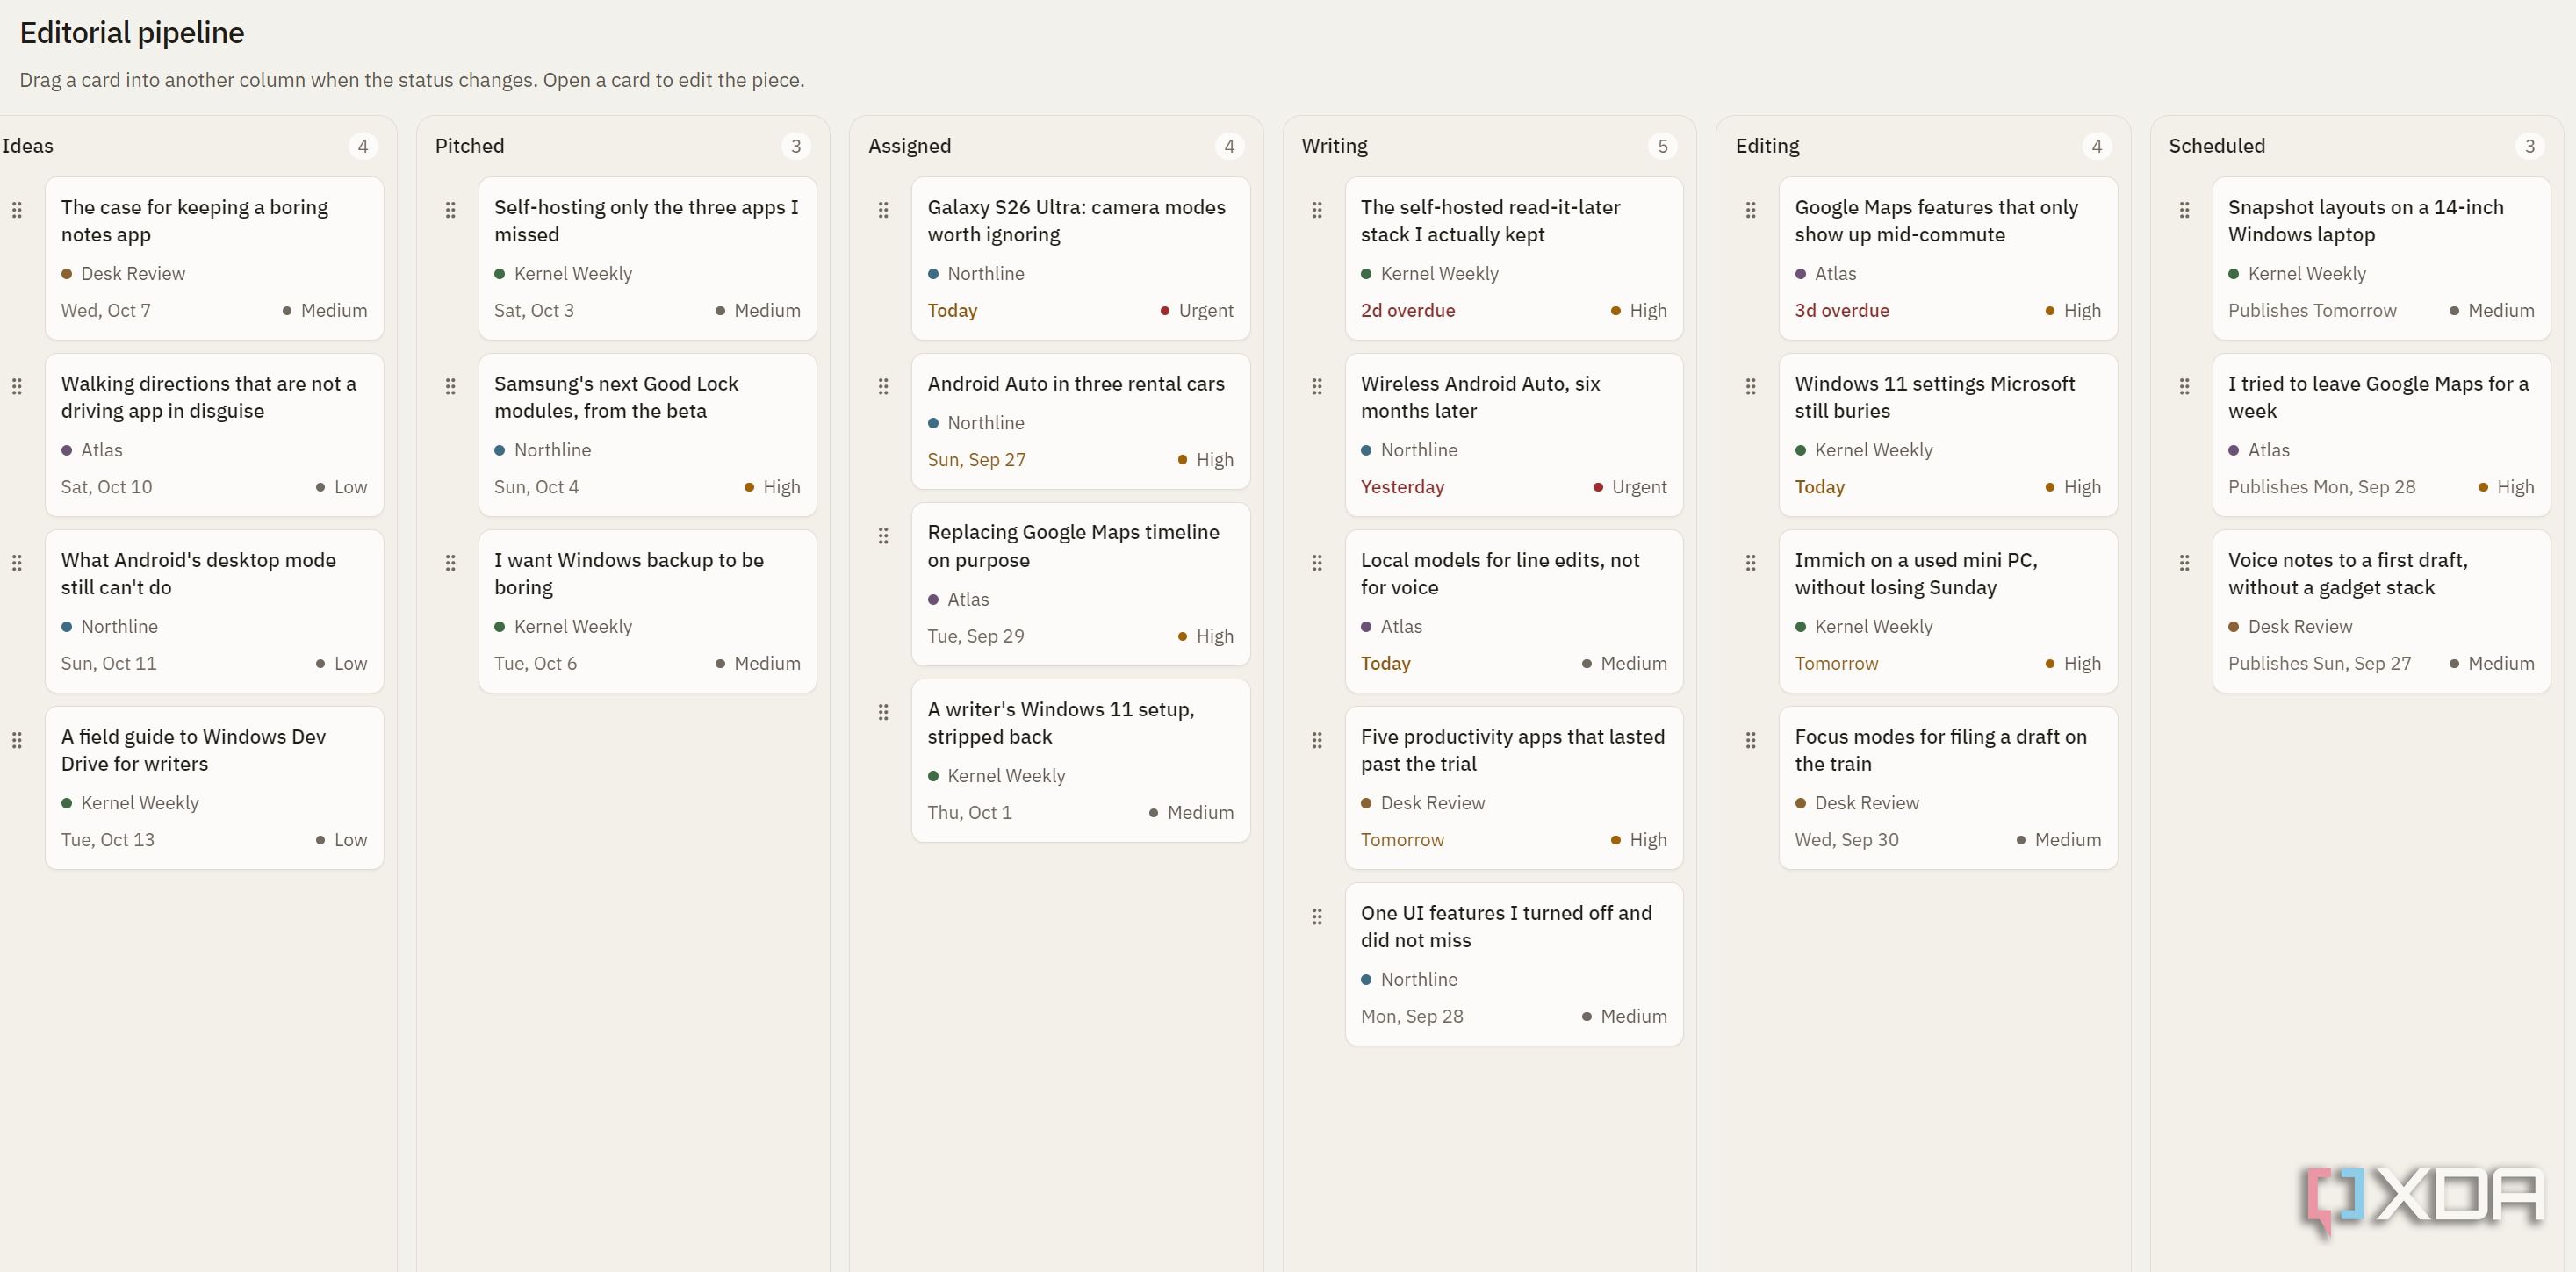This screenshot has width=2576, height=1272.
Task: Click 'Publishes Tomorrow' on the Snapshot layouts card
Action: (2312, 311)
